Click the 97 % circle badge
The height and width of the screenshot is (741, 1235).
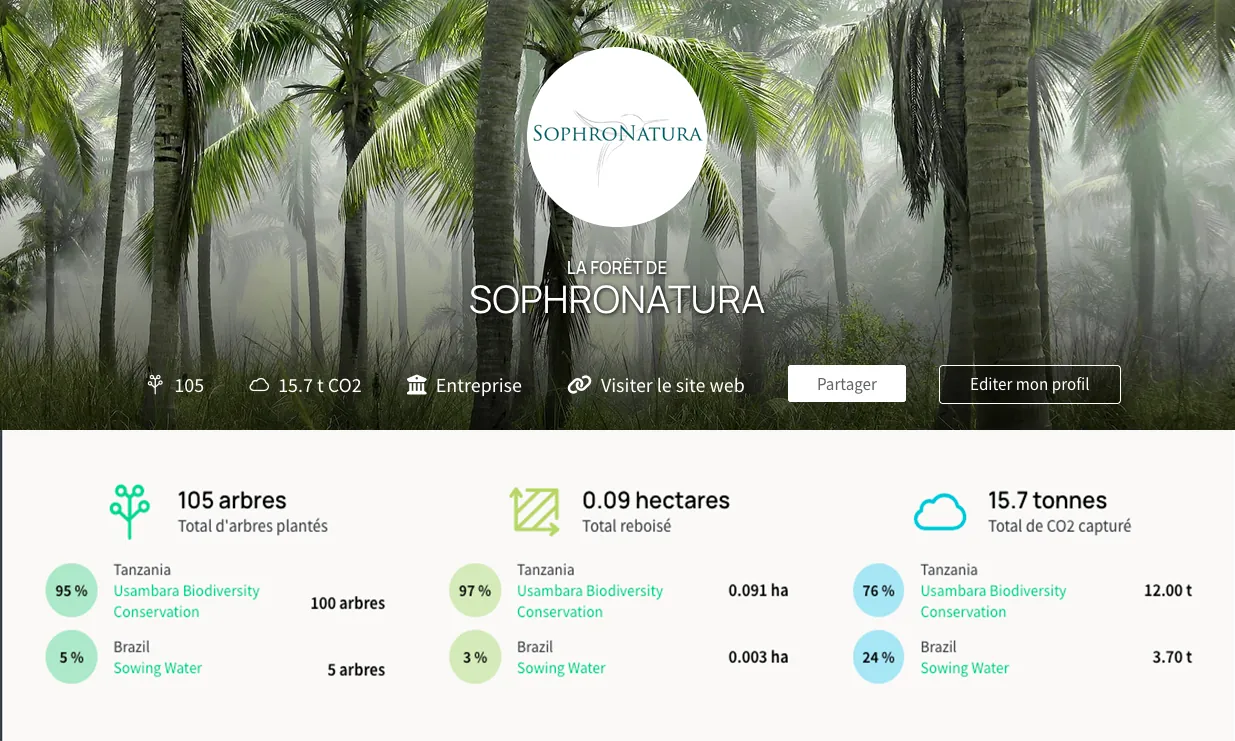pos(475,591)
